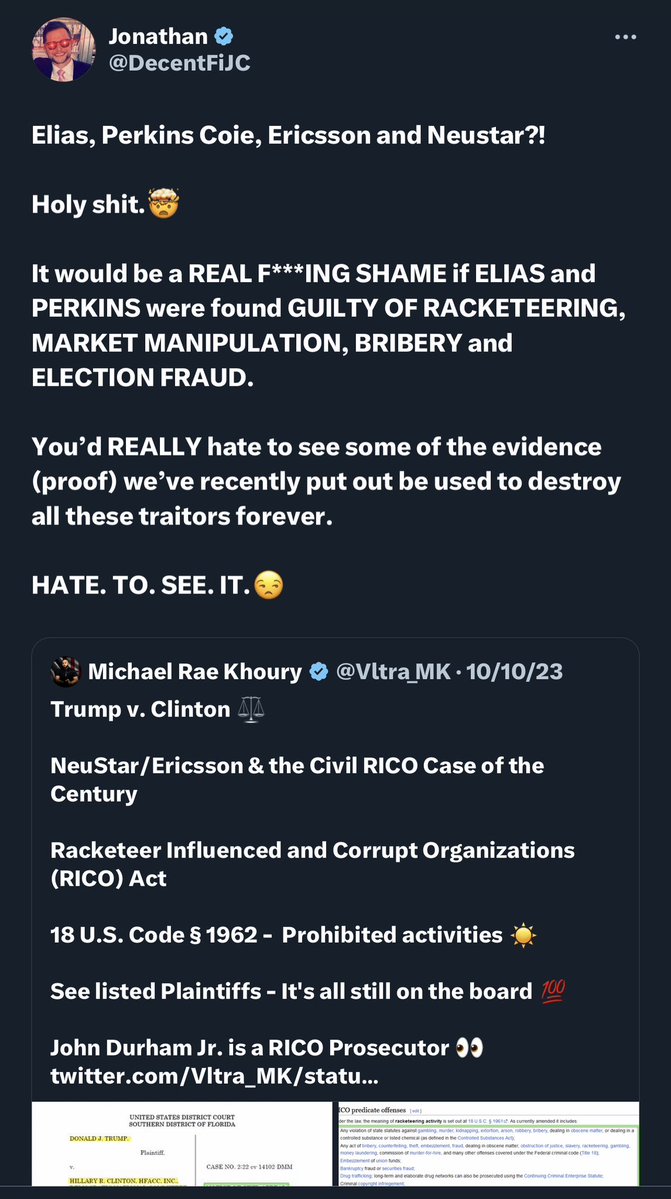Click the Michael Rae Khoury display name
Screen dimensions: 671x1199
[195, 673]
